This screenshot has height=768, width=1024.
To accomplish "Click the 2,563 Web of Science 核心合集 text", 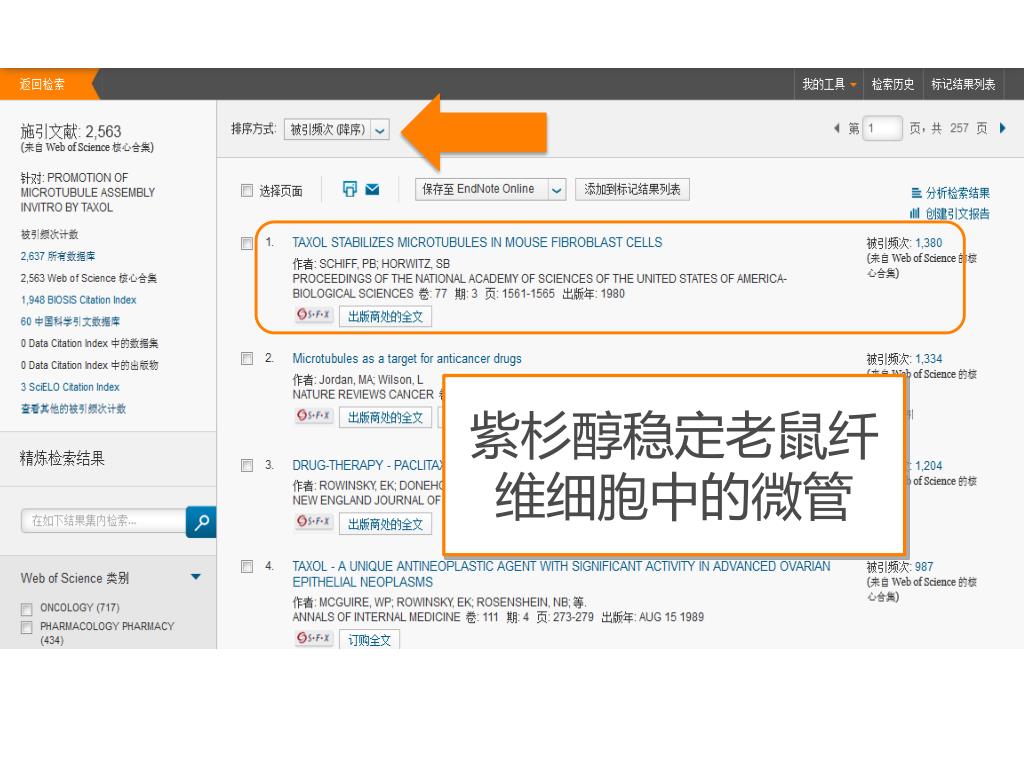I will coord(89,278).
